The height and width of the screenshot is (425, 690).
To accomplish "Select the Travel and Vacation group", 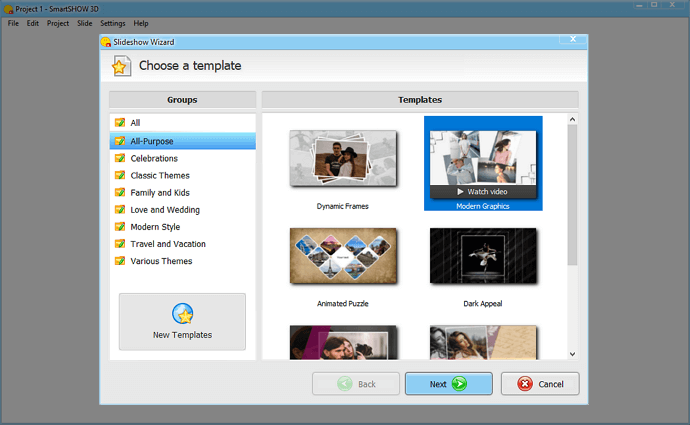I will click(182, 244).
